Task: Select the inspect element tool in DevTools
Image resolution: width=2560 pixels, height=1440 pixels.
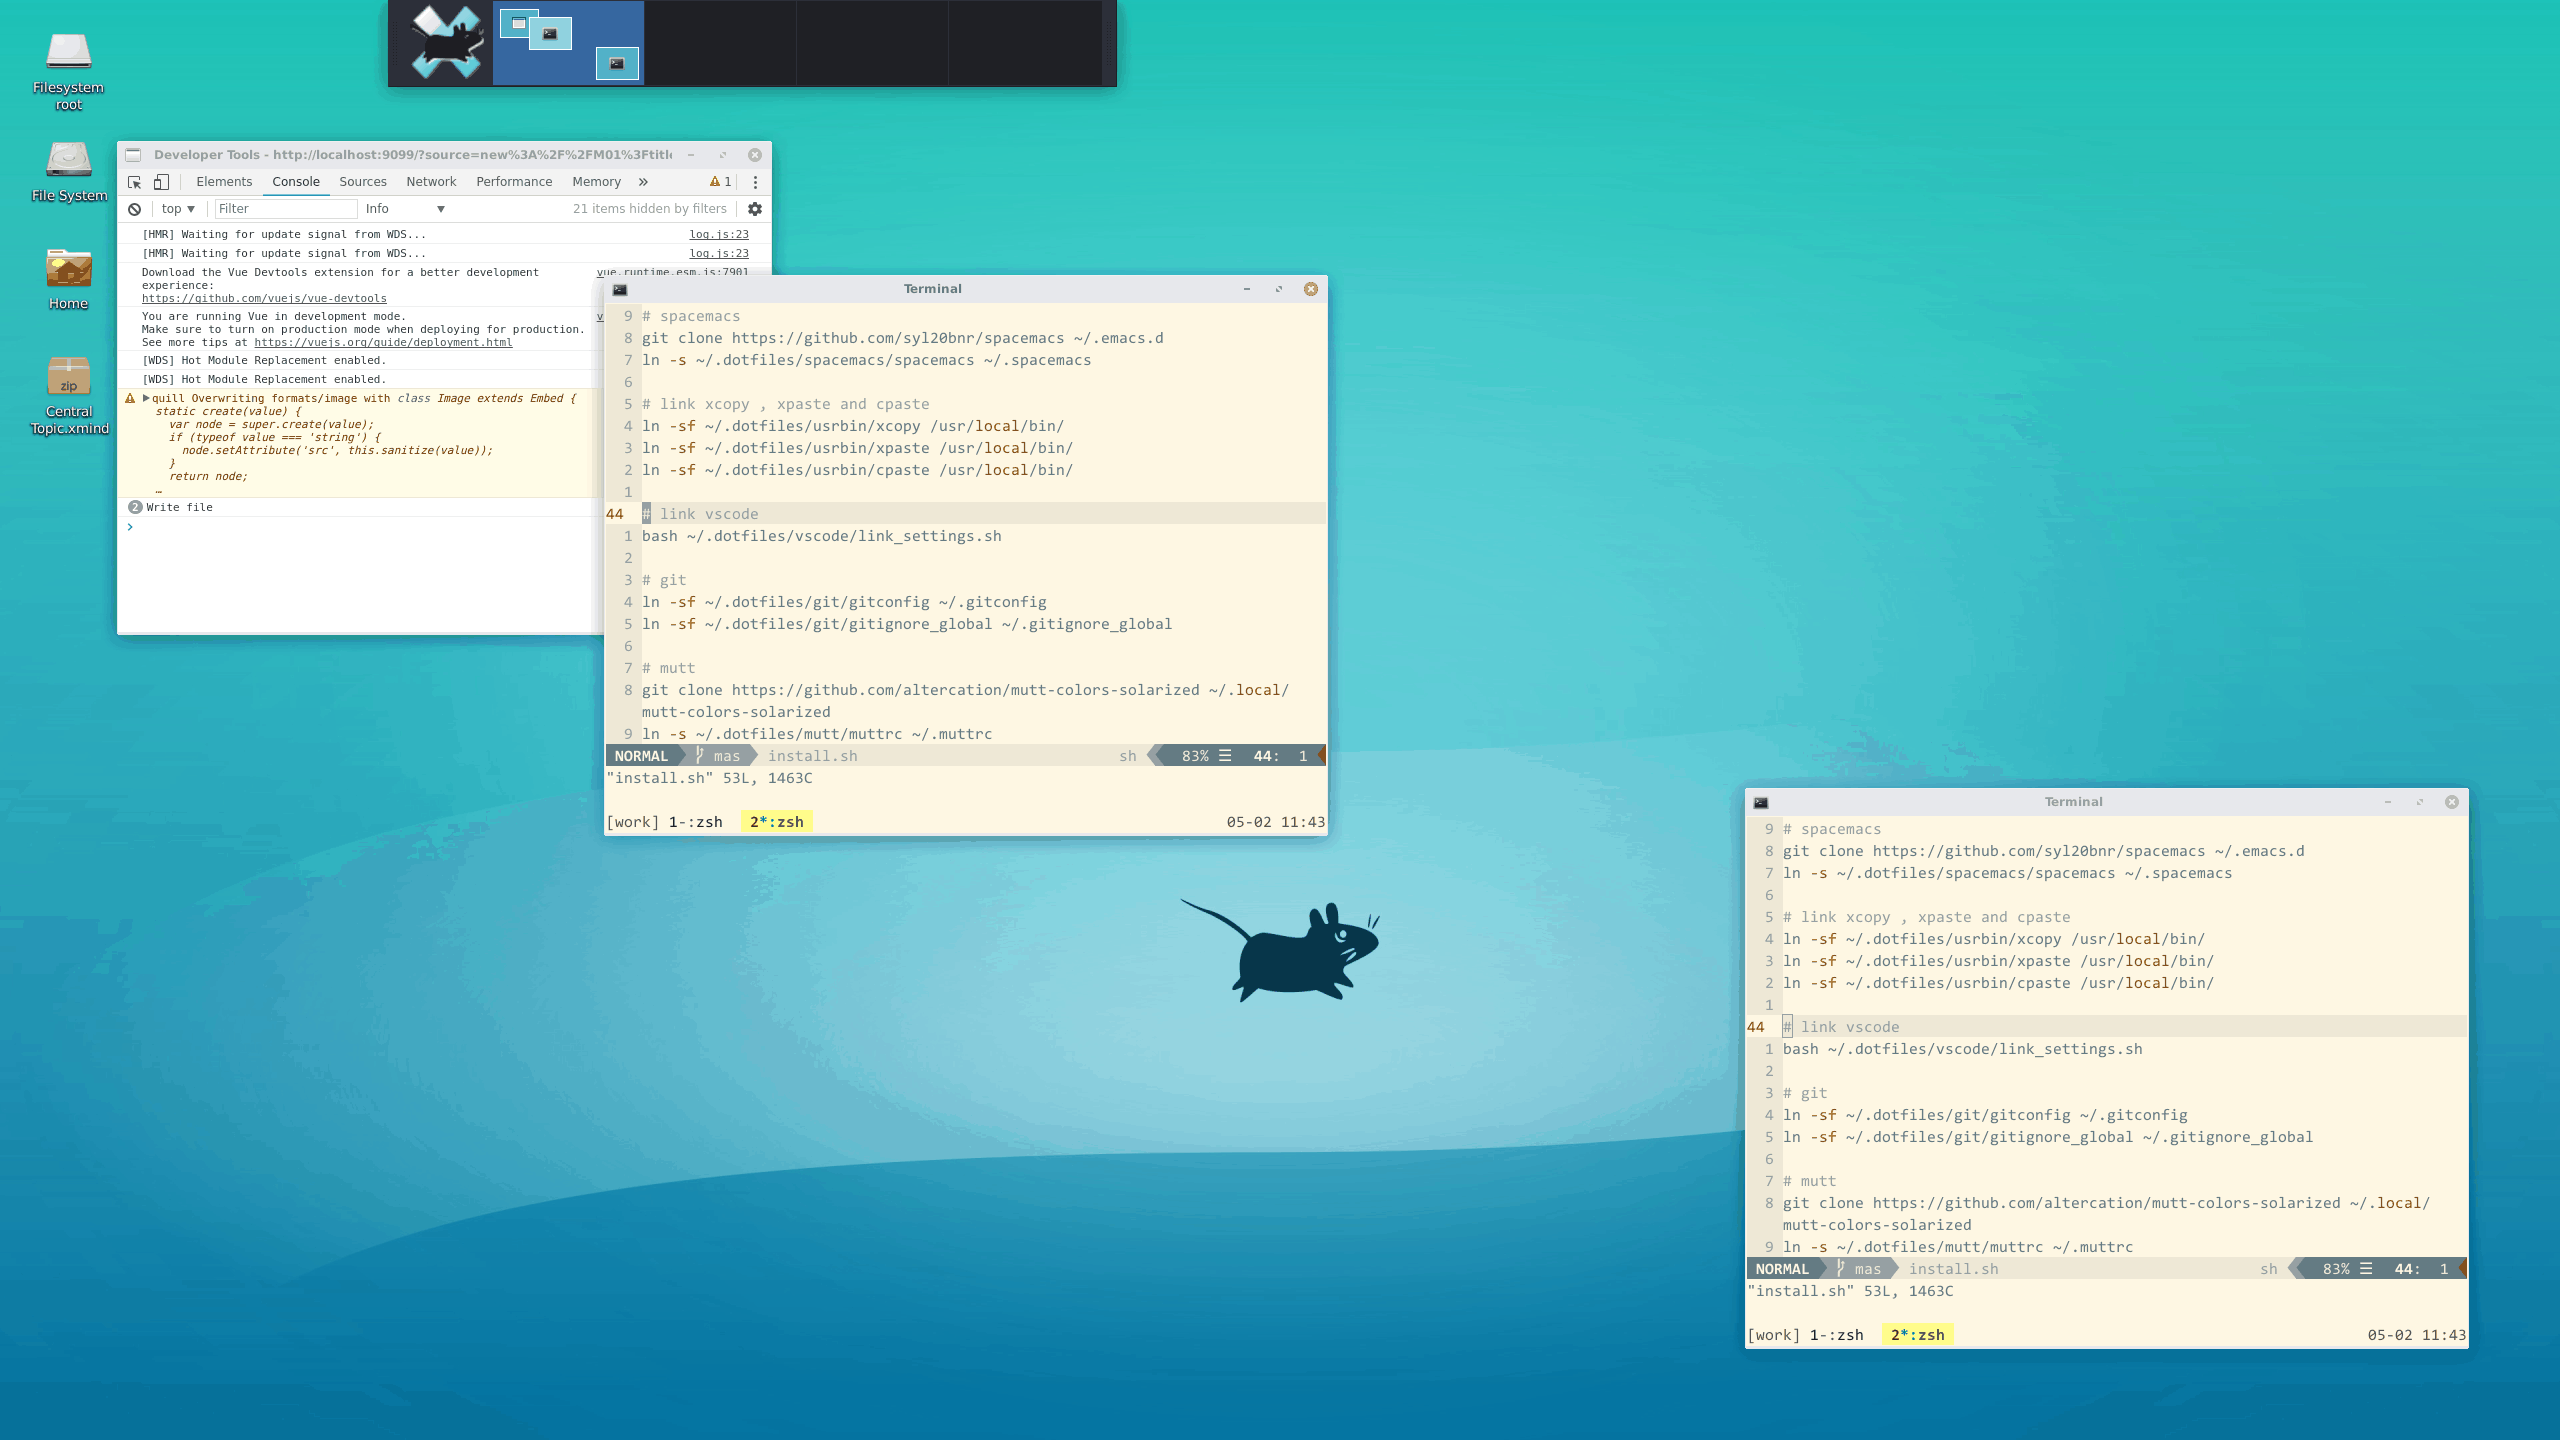Action: pos(135,182)
